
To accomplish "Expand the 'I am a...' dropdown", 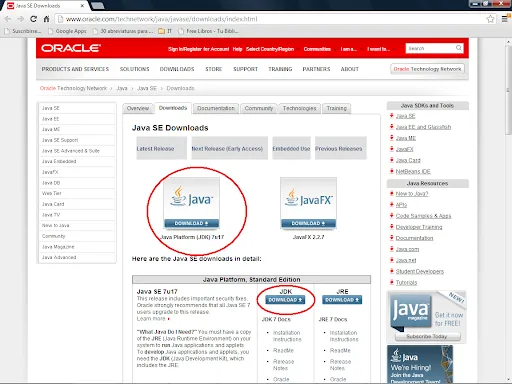I will [350, 49].
